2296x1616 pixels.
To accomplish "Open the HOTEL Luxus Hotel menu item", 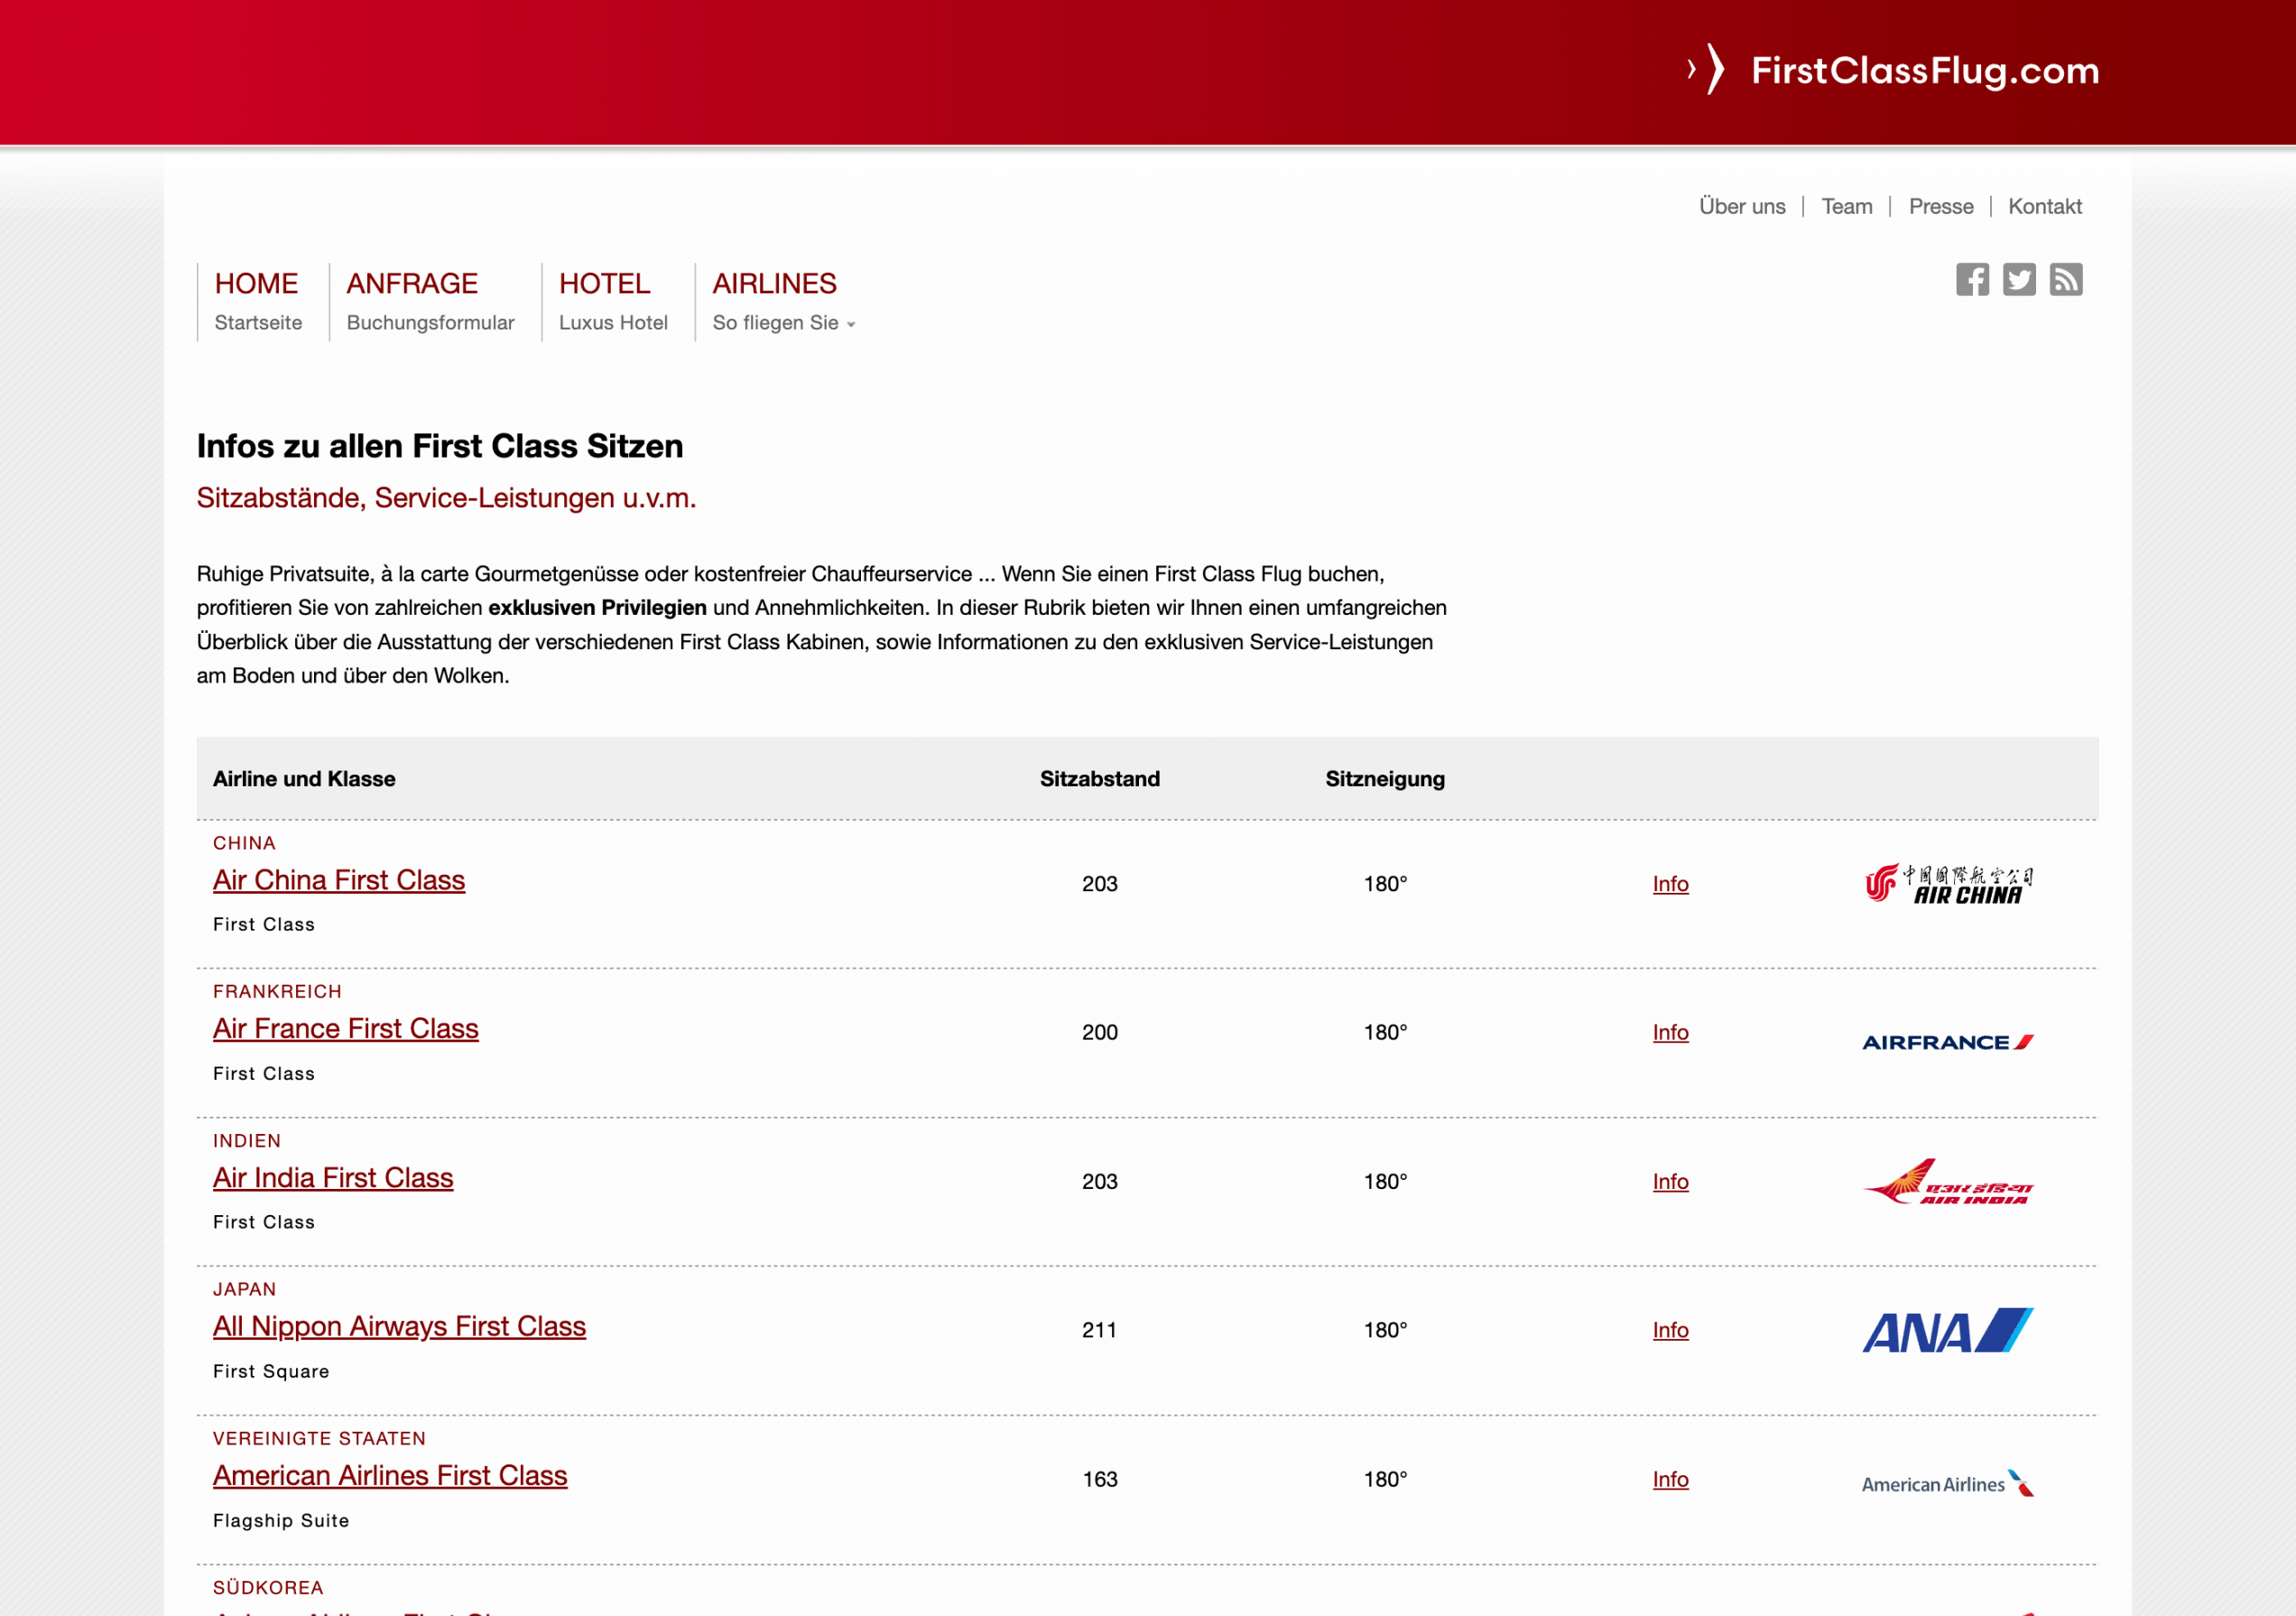I will tap(612, 301).
